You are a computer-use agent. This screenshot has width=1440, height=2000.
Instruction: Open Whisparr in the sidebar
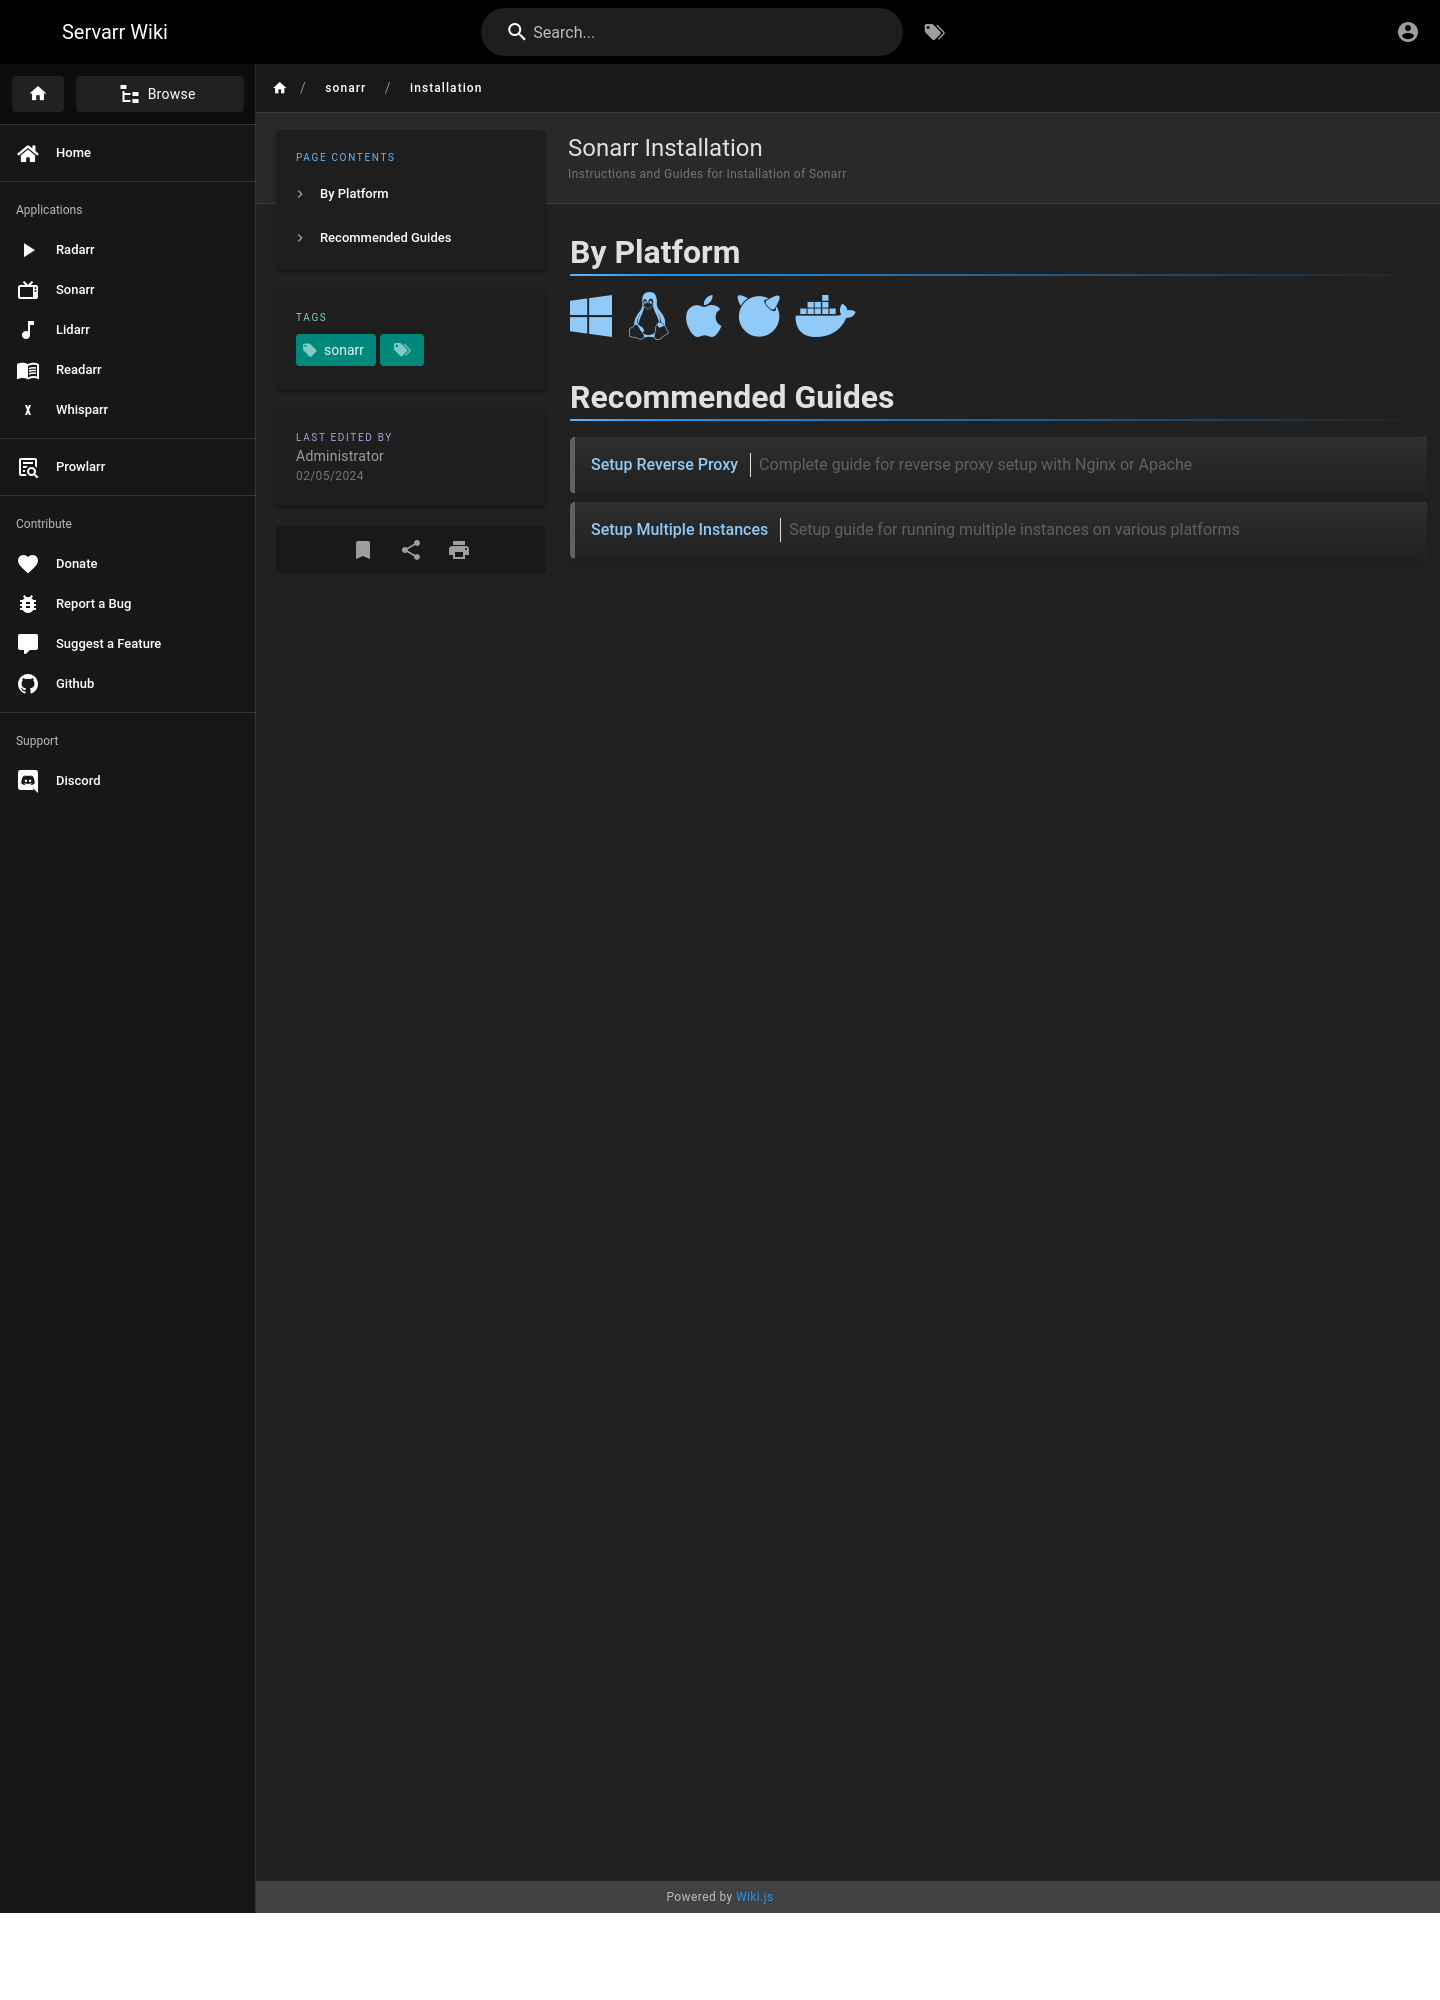128,410
